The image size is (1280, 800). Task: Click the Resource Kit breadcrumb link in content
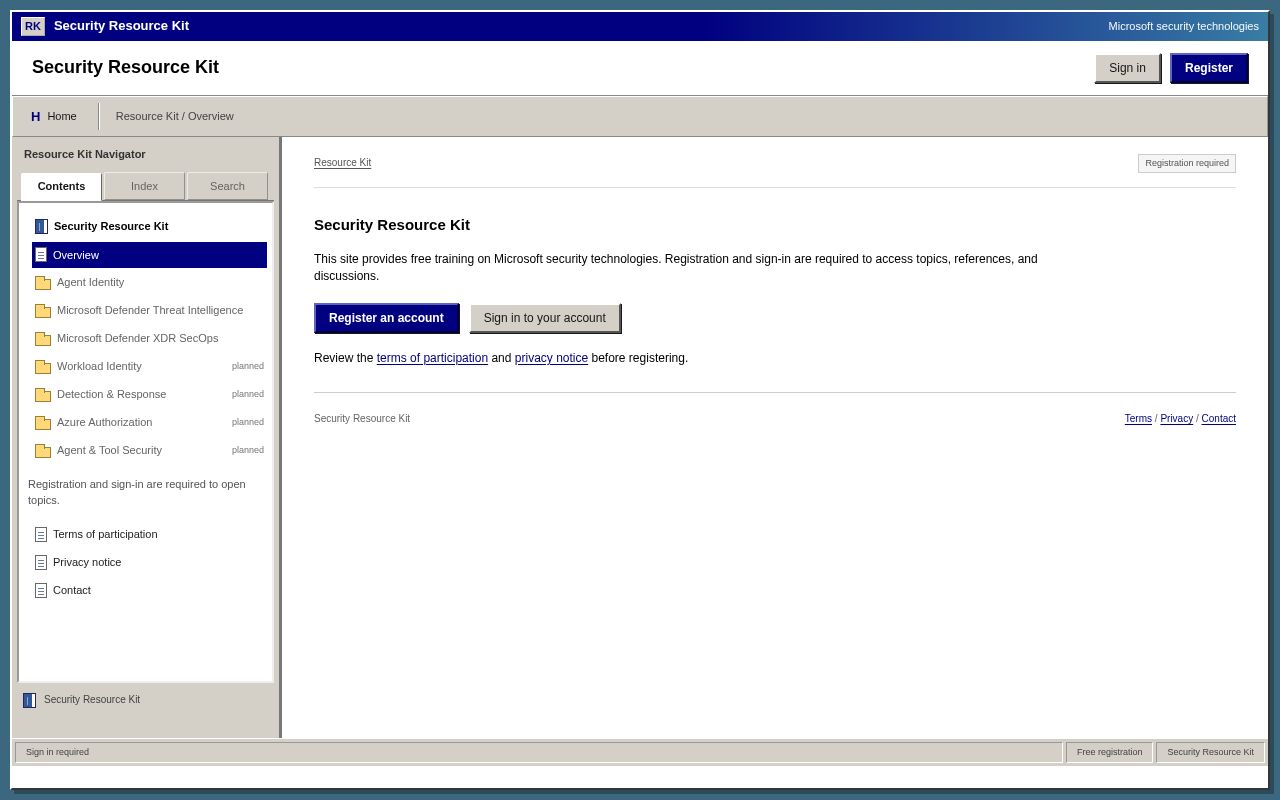342,163
